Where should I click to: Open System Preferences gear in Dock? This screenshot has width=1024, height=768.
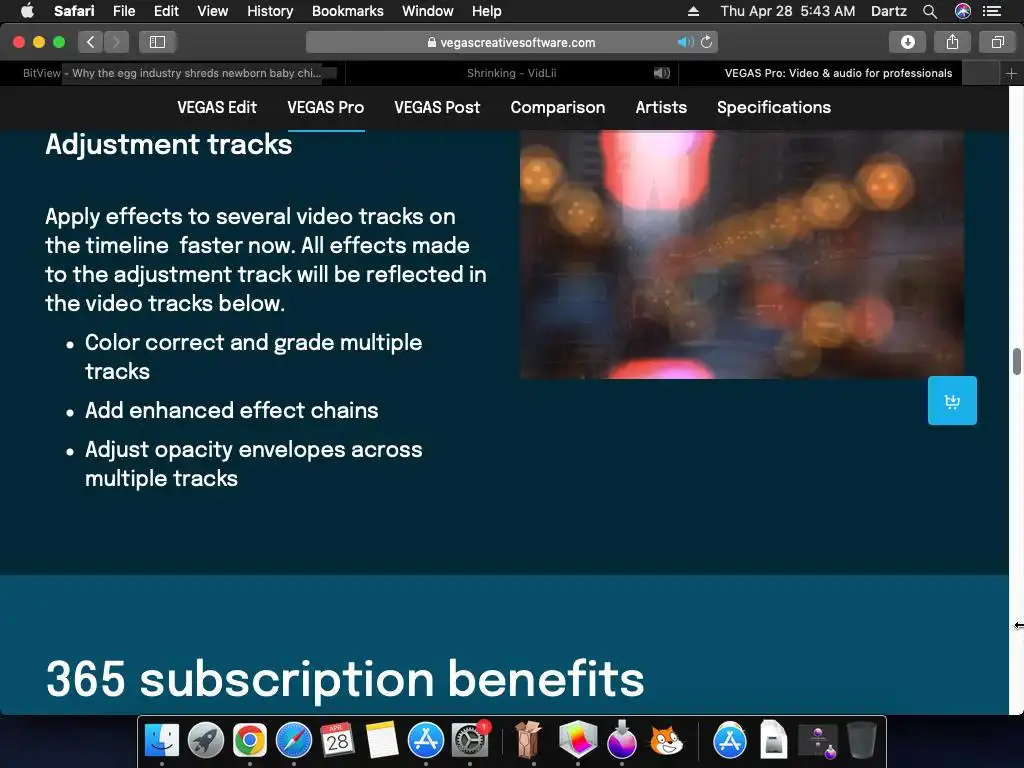[x=470, y=741]
